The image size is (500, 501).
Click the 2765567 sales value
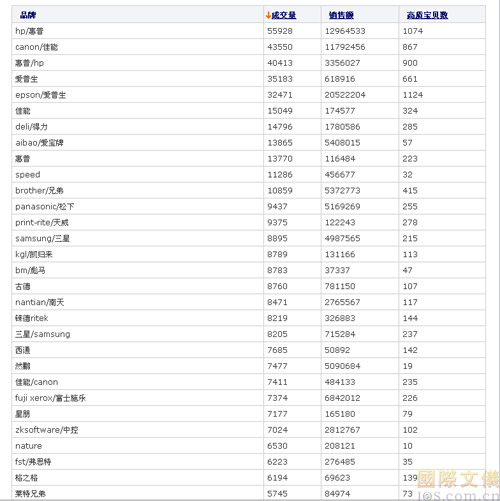click(x=342, y=302)
